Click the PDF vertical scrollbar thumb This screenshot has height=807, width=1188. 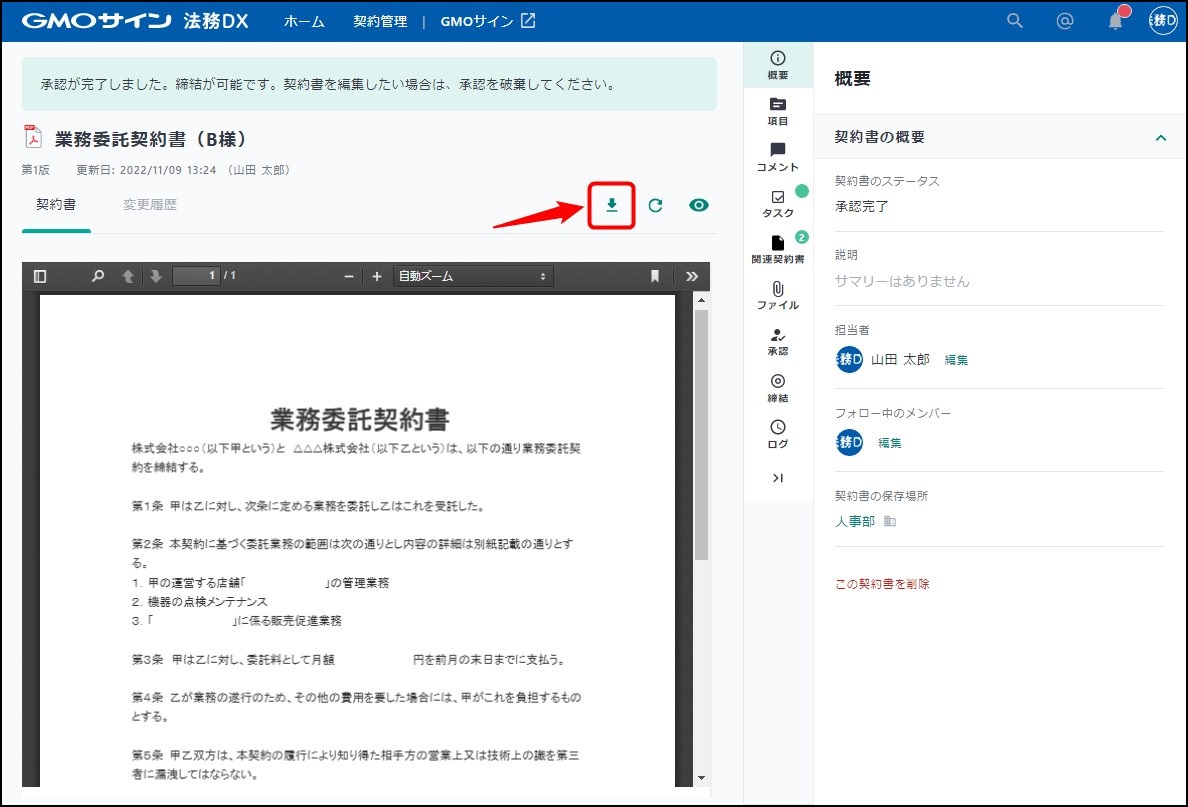701,435
